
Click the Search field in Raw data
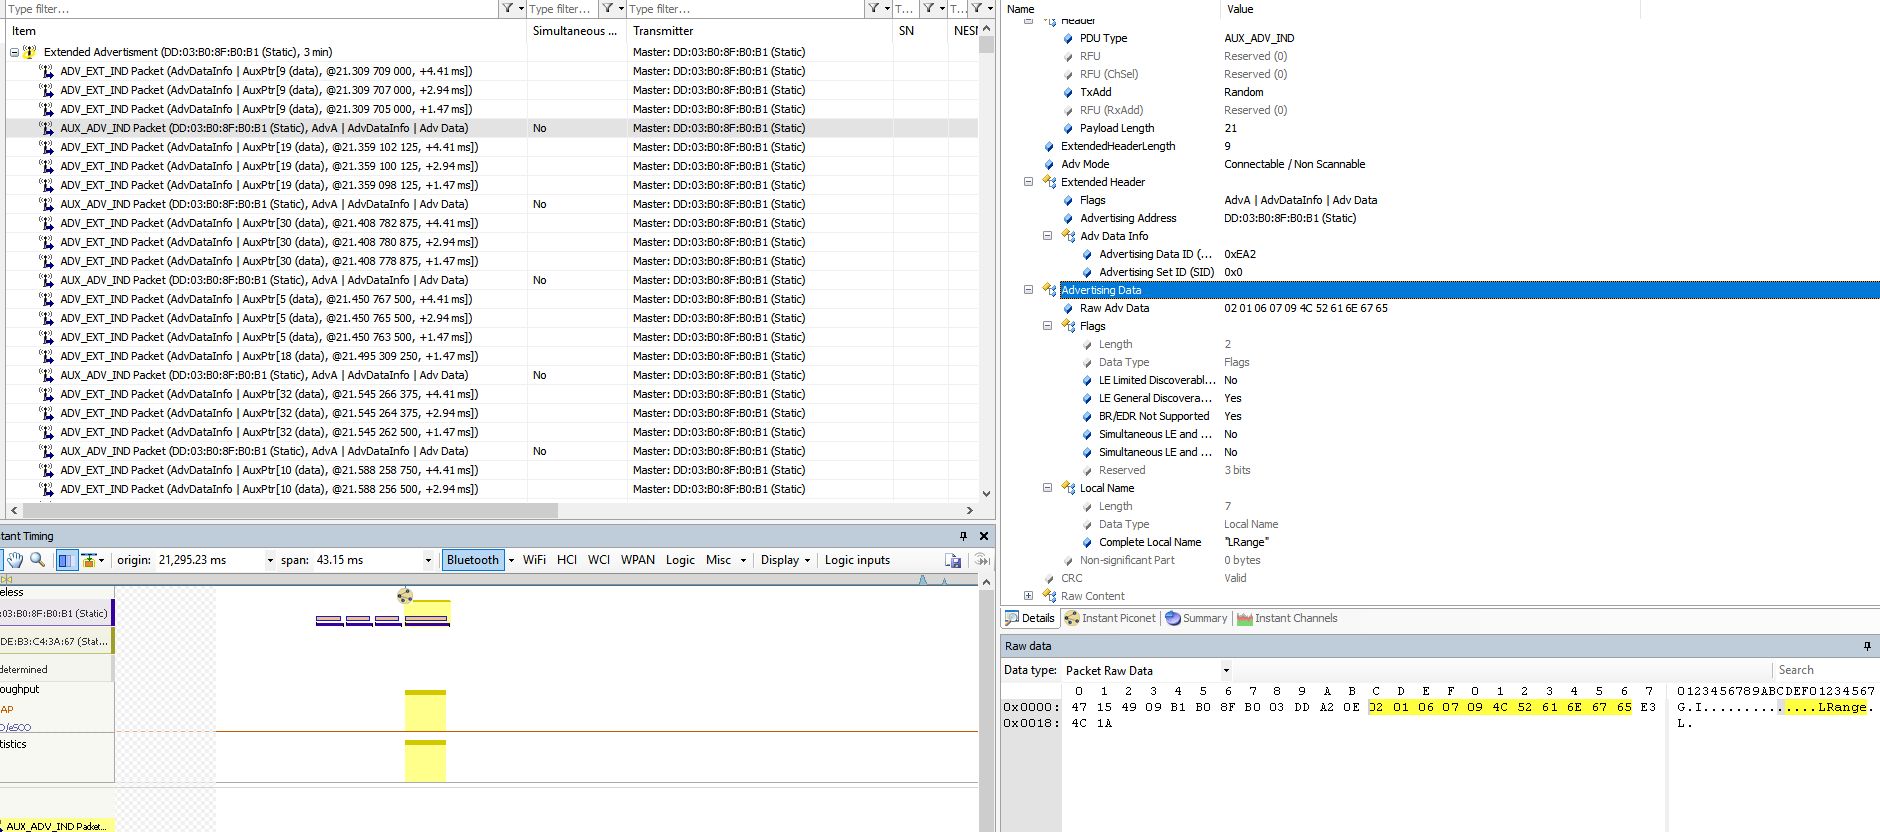click(x=1820, y=670)
